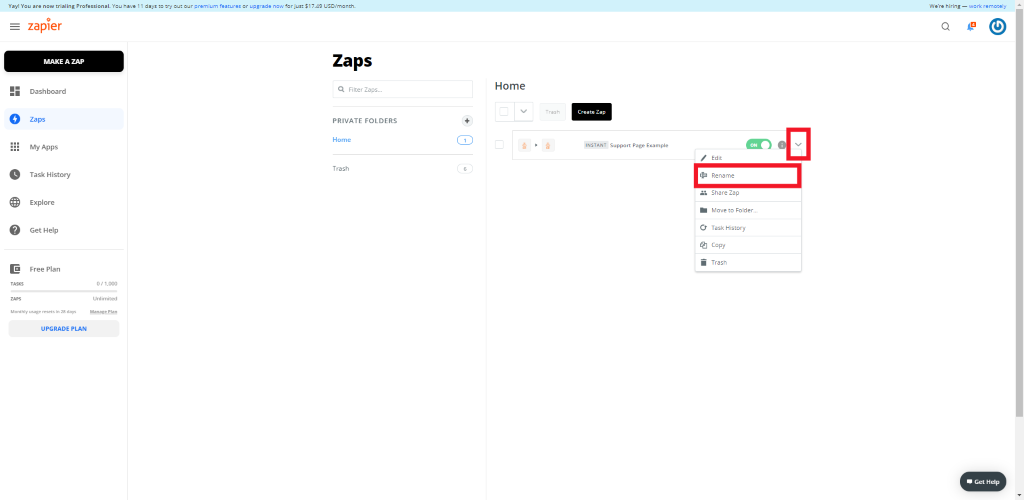This screenshot has height=500, width=1024.
Task: Open the premium features link in banner
Action: tap(217, 6)
